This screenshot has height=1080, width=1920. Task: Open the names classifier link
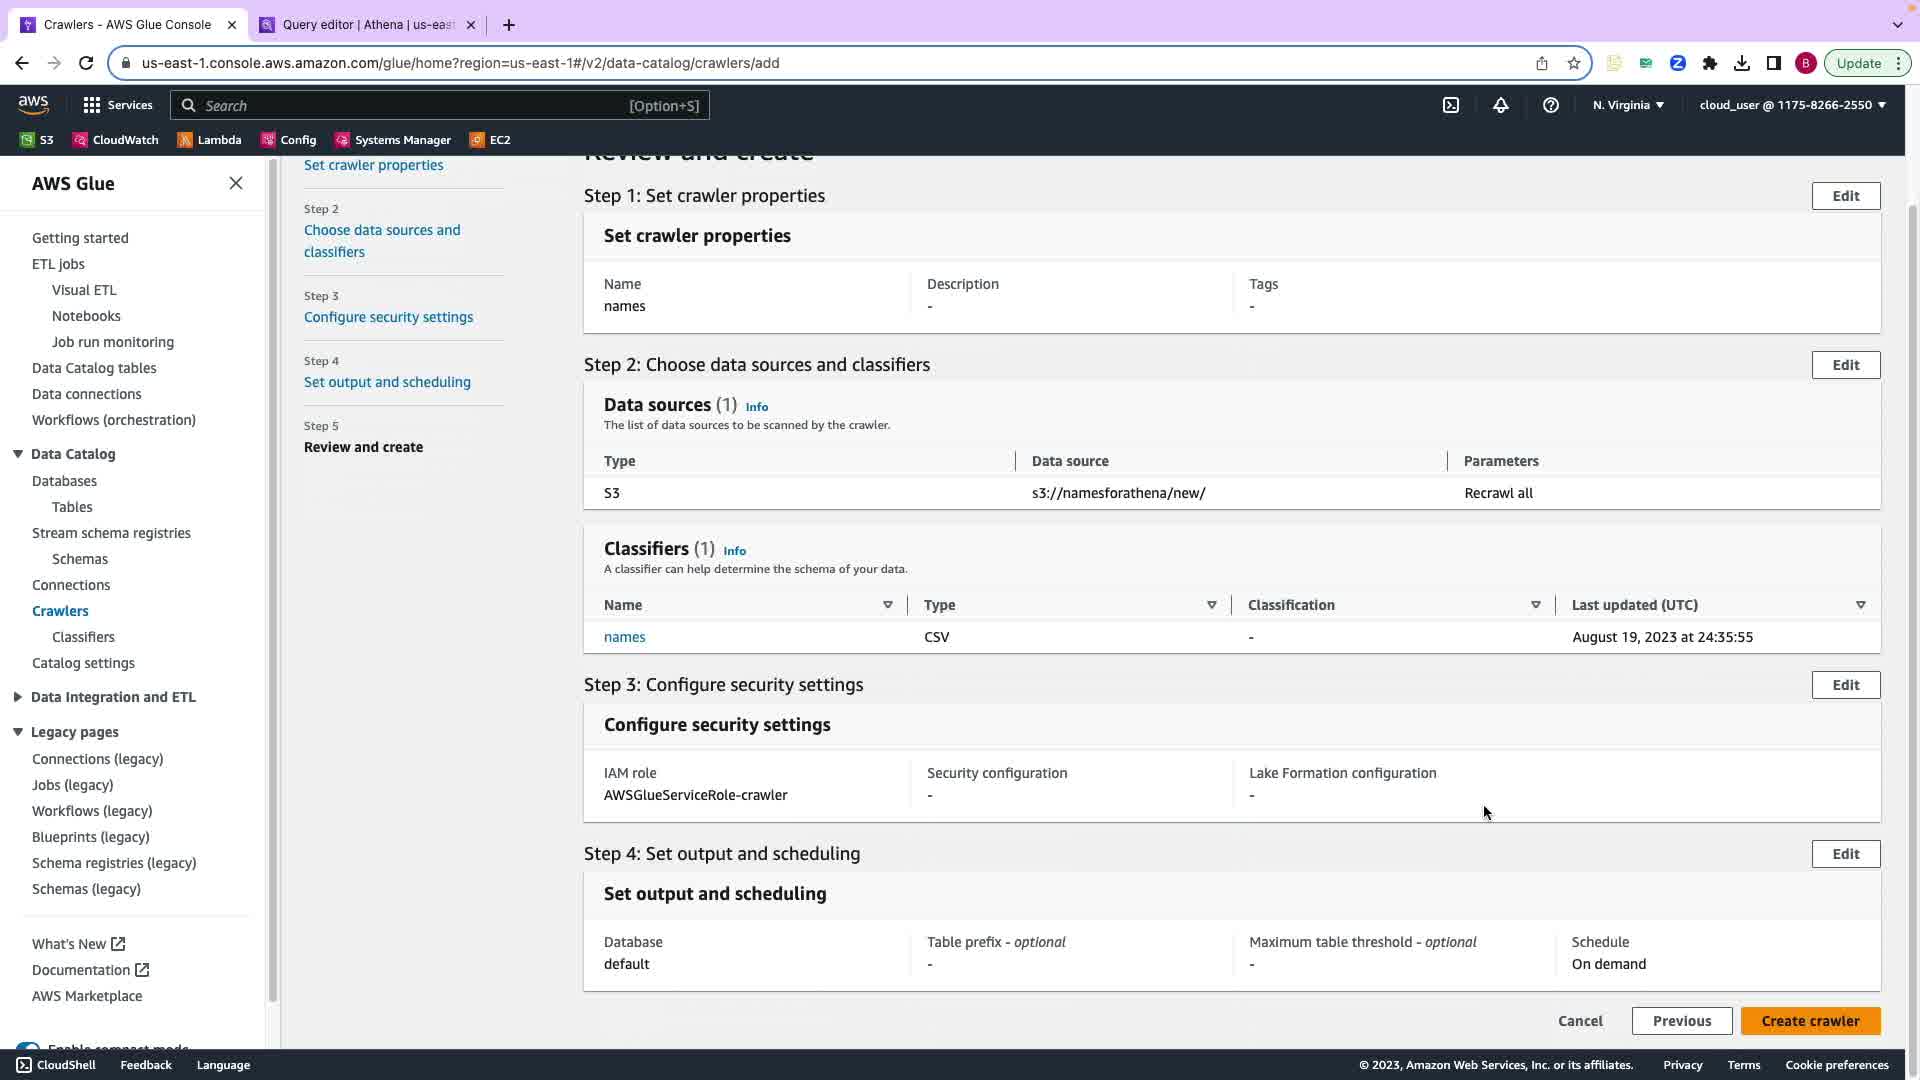[624, 637]
